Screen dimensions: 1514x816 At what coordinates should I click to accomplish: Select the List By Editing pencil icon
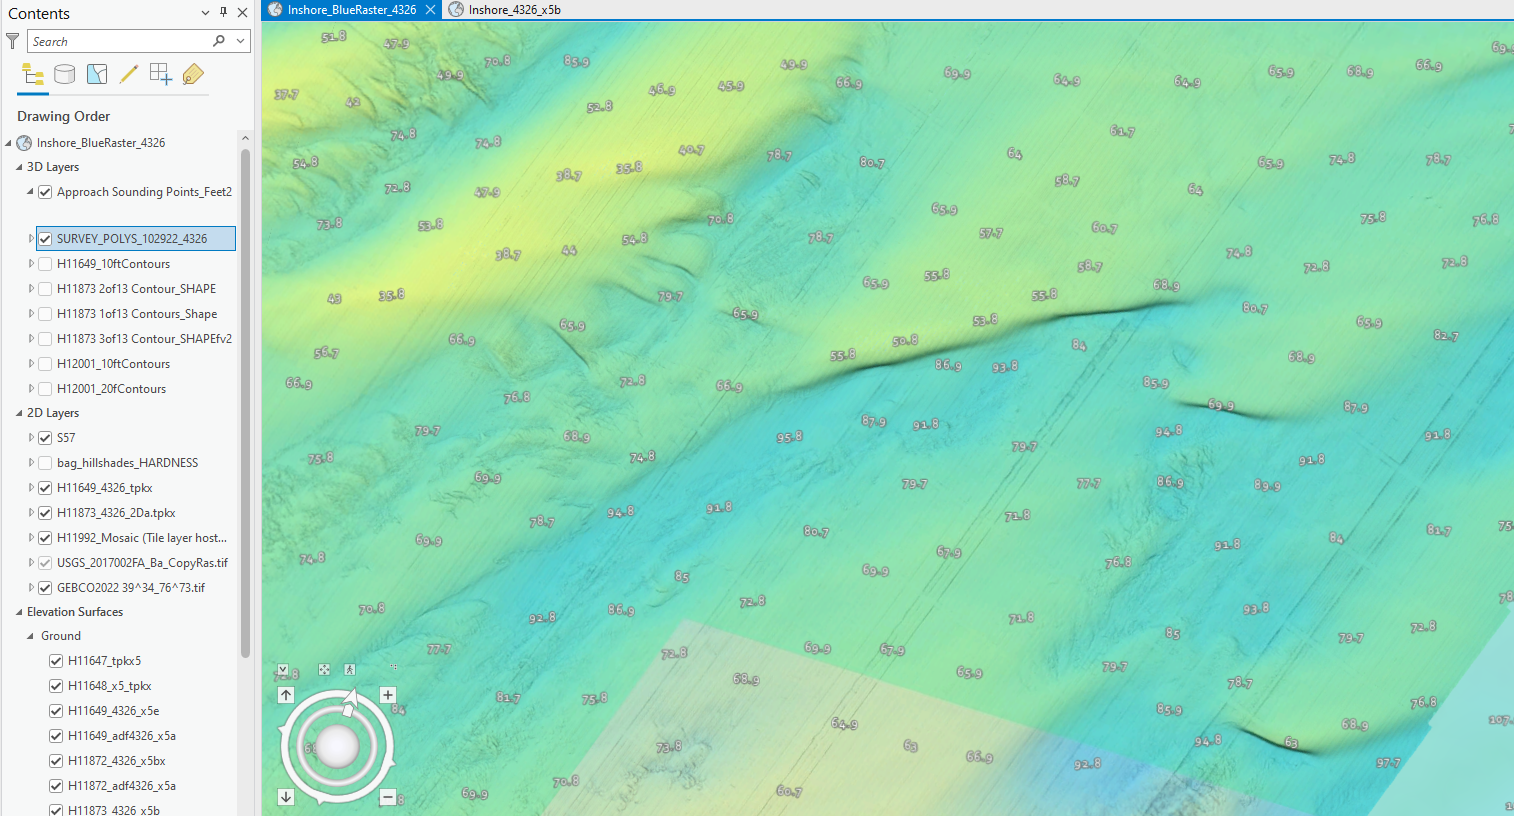pyautogui.click(x=128, y=74)
